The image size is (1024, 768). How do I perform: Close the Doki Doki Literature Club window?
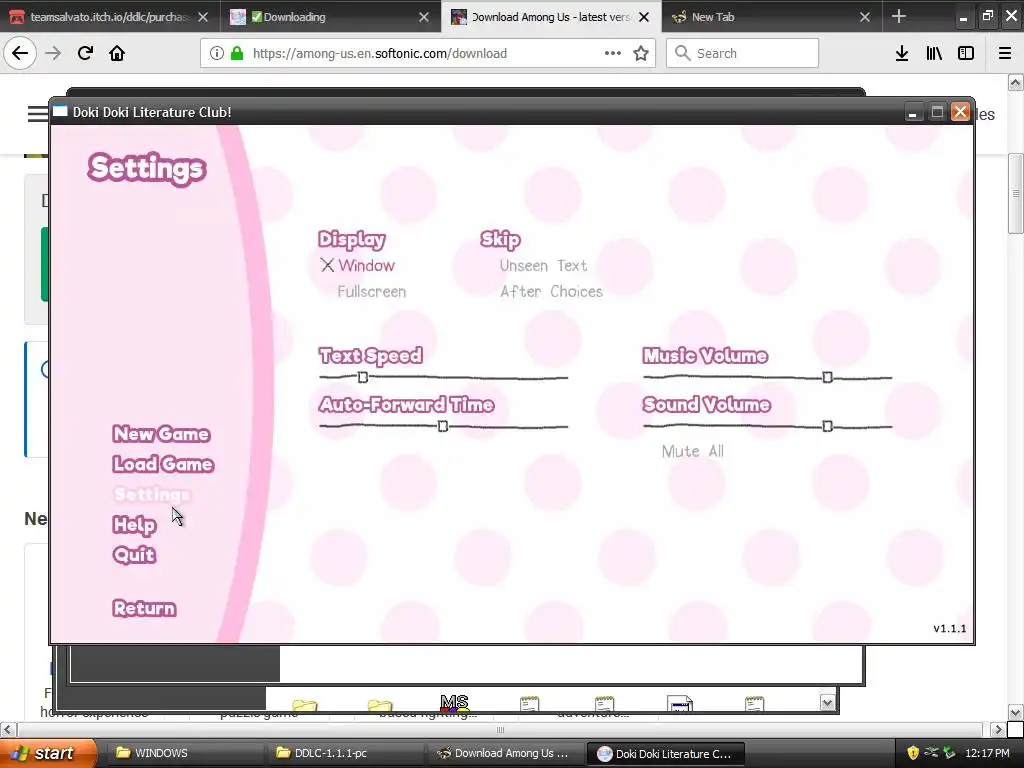click(x=960, y=112)
